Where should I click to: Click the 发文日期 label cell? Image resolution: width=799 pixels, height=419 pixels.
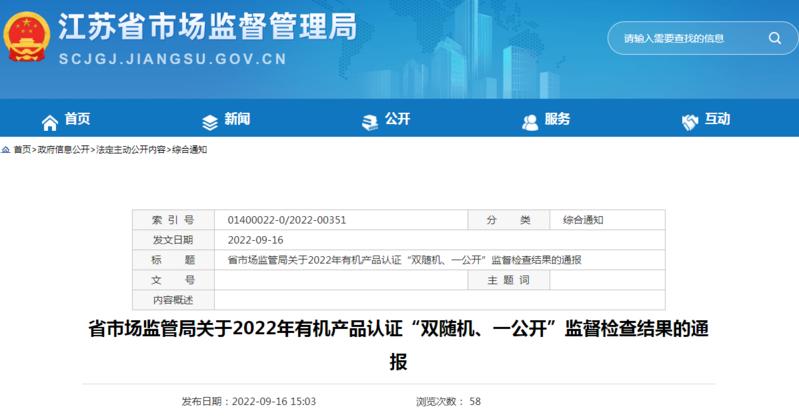pos(173,240)
